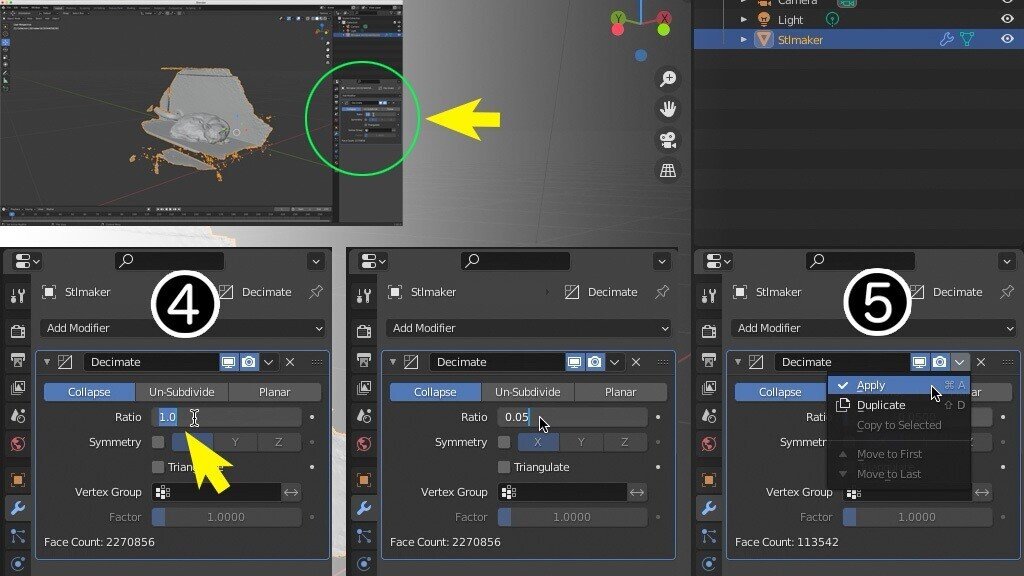This screenshot has height=576, width=1024.
Task: Enable the Symmetry checkbox in the Ratio 1.0 panel
Action: (158, 442)
